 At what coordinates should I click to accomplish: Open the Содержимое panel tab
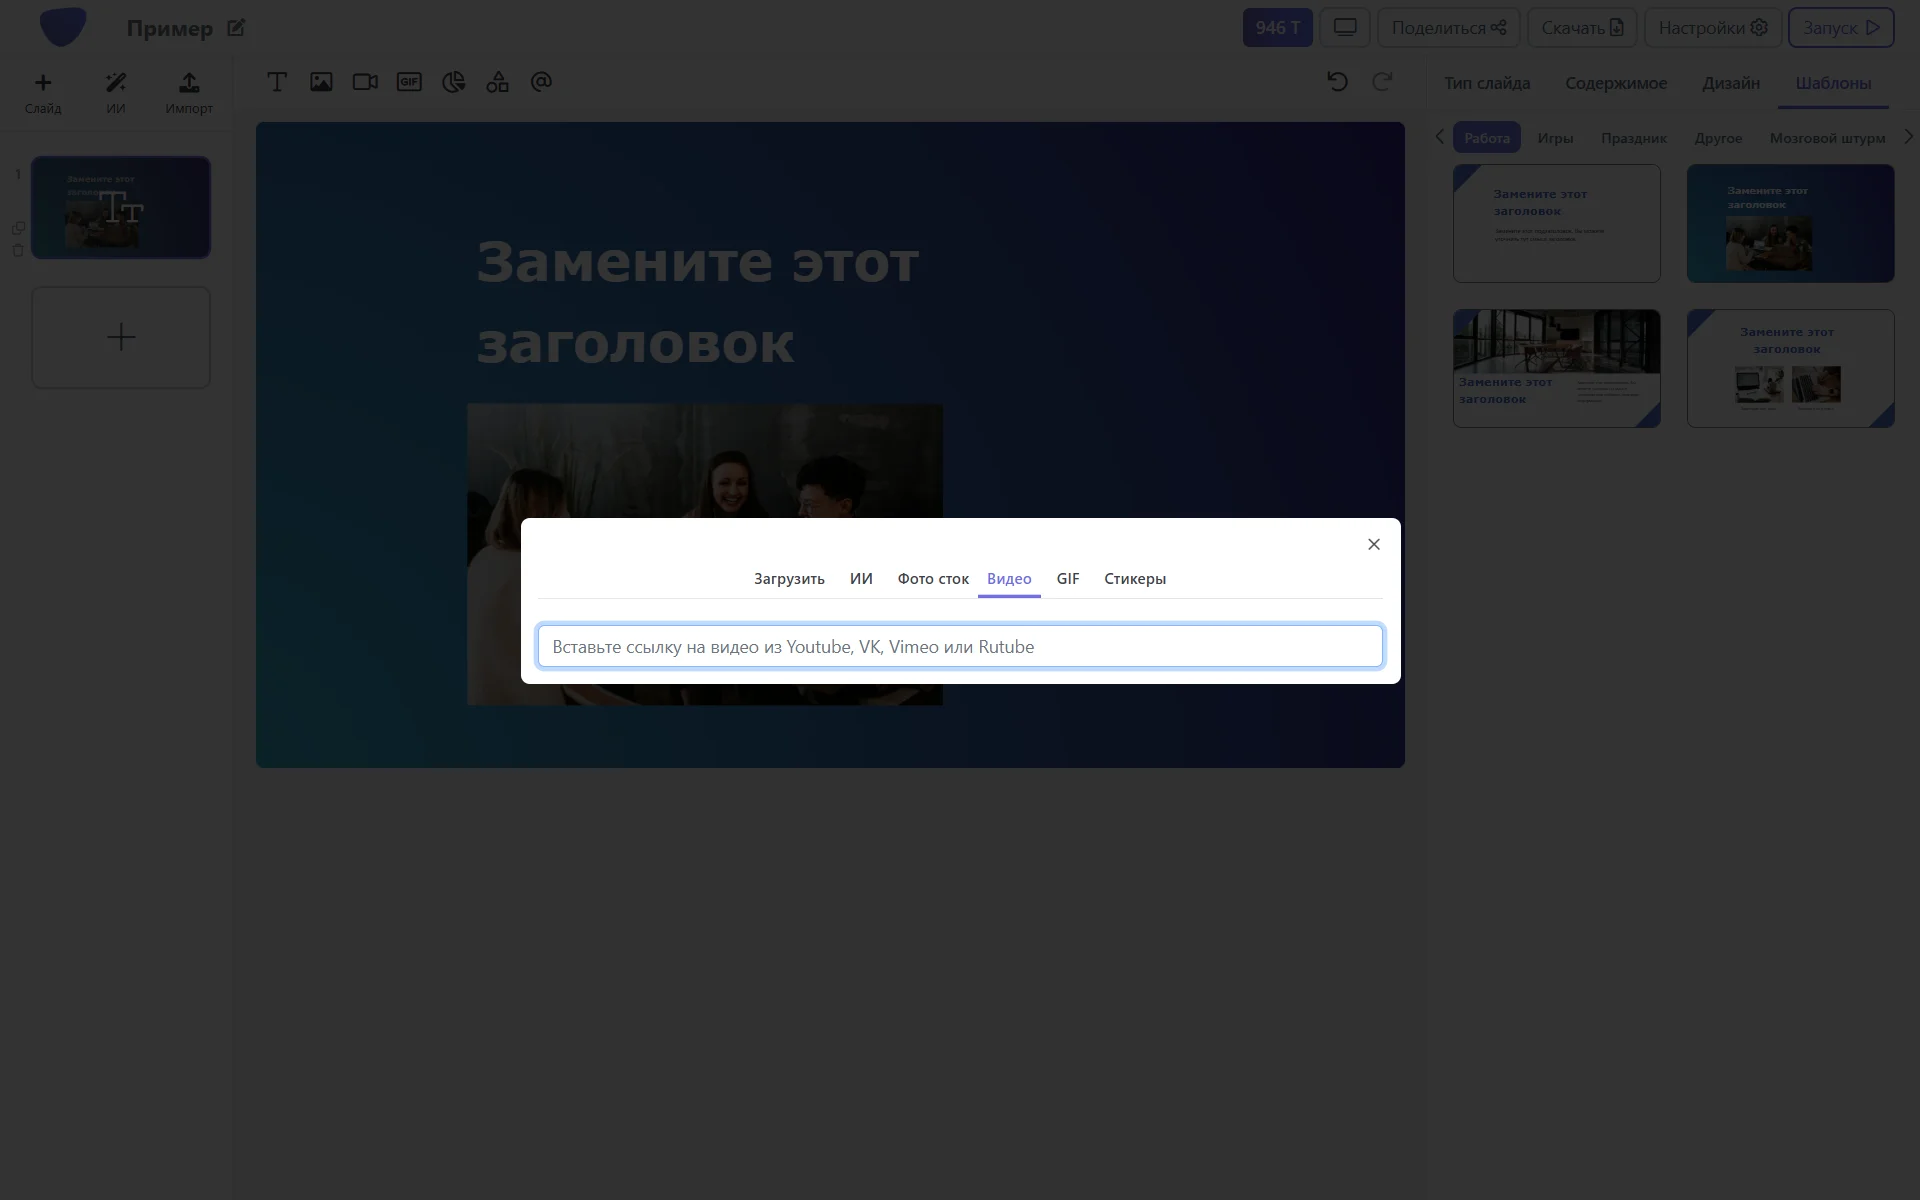pos(1616,83)
